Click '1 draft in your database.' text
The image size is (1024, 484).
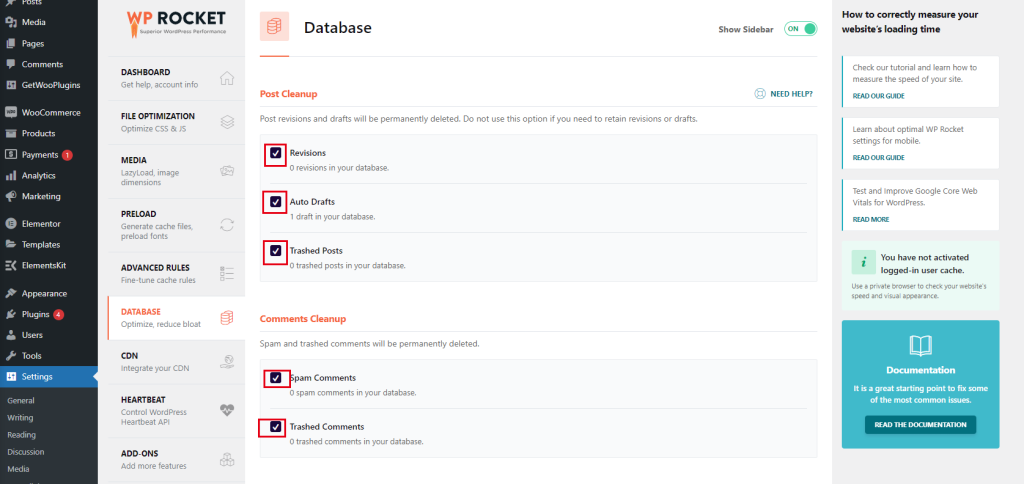(x=332, y=217)
